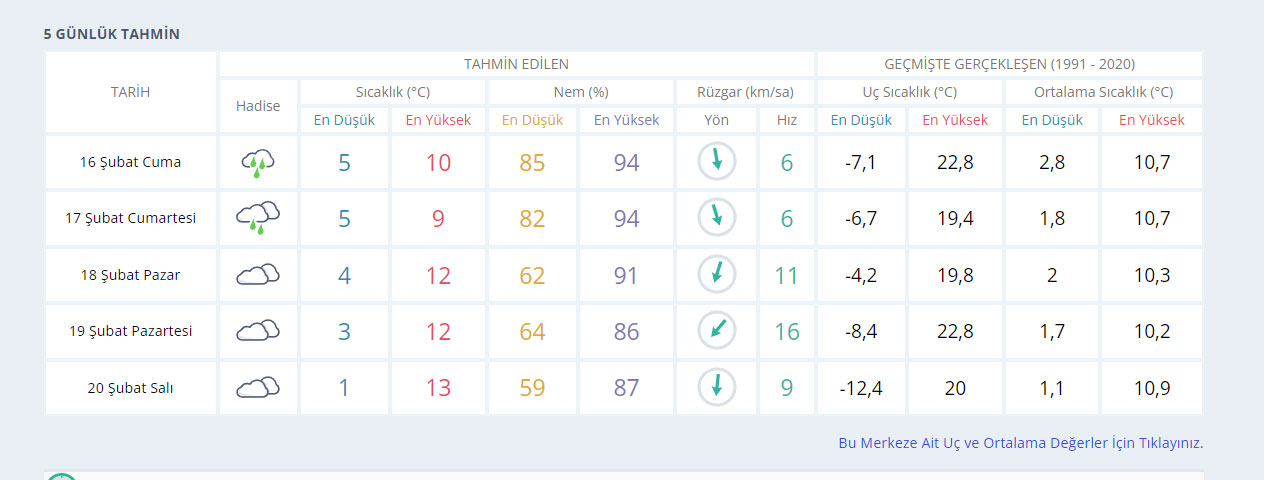Click wind direction icon for 18 Şubat Pazar
The width and height of the screenshot is (1264, 480).
[716, 275]
